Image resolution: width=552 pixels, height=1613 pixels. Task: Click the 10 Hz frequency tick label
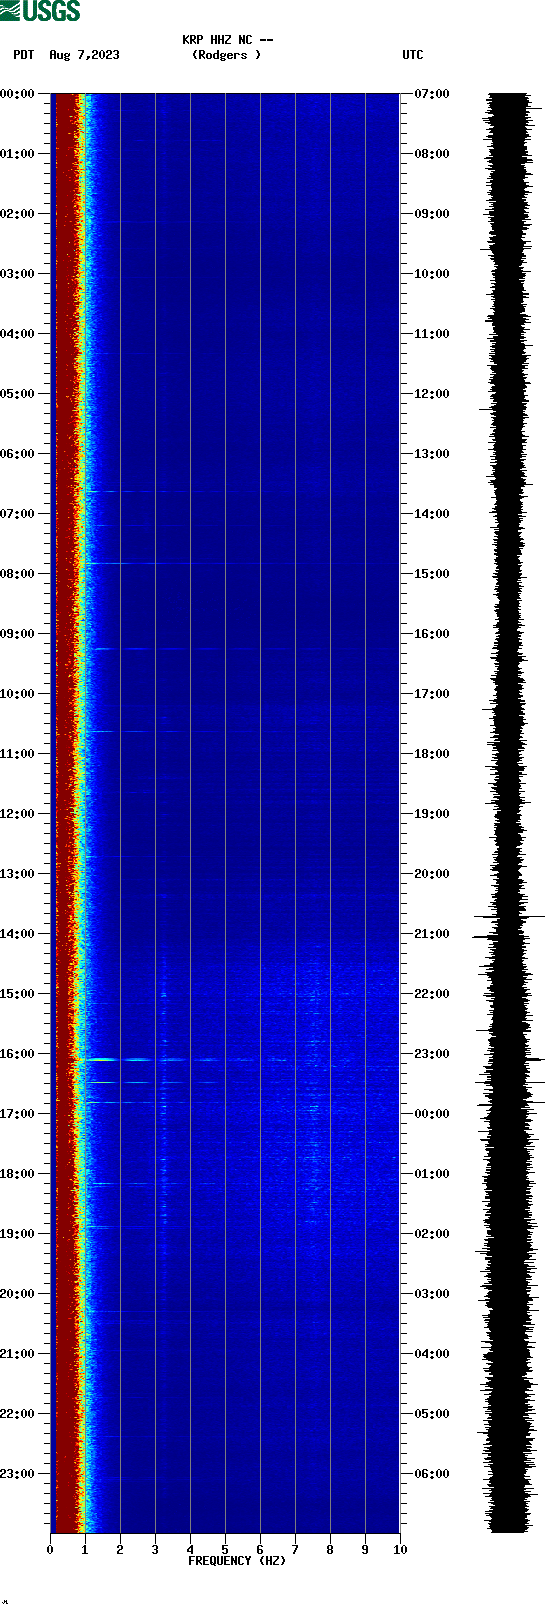400,1550
